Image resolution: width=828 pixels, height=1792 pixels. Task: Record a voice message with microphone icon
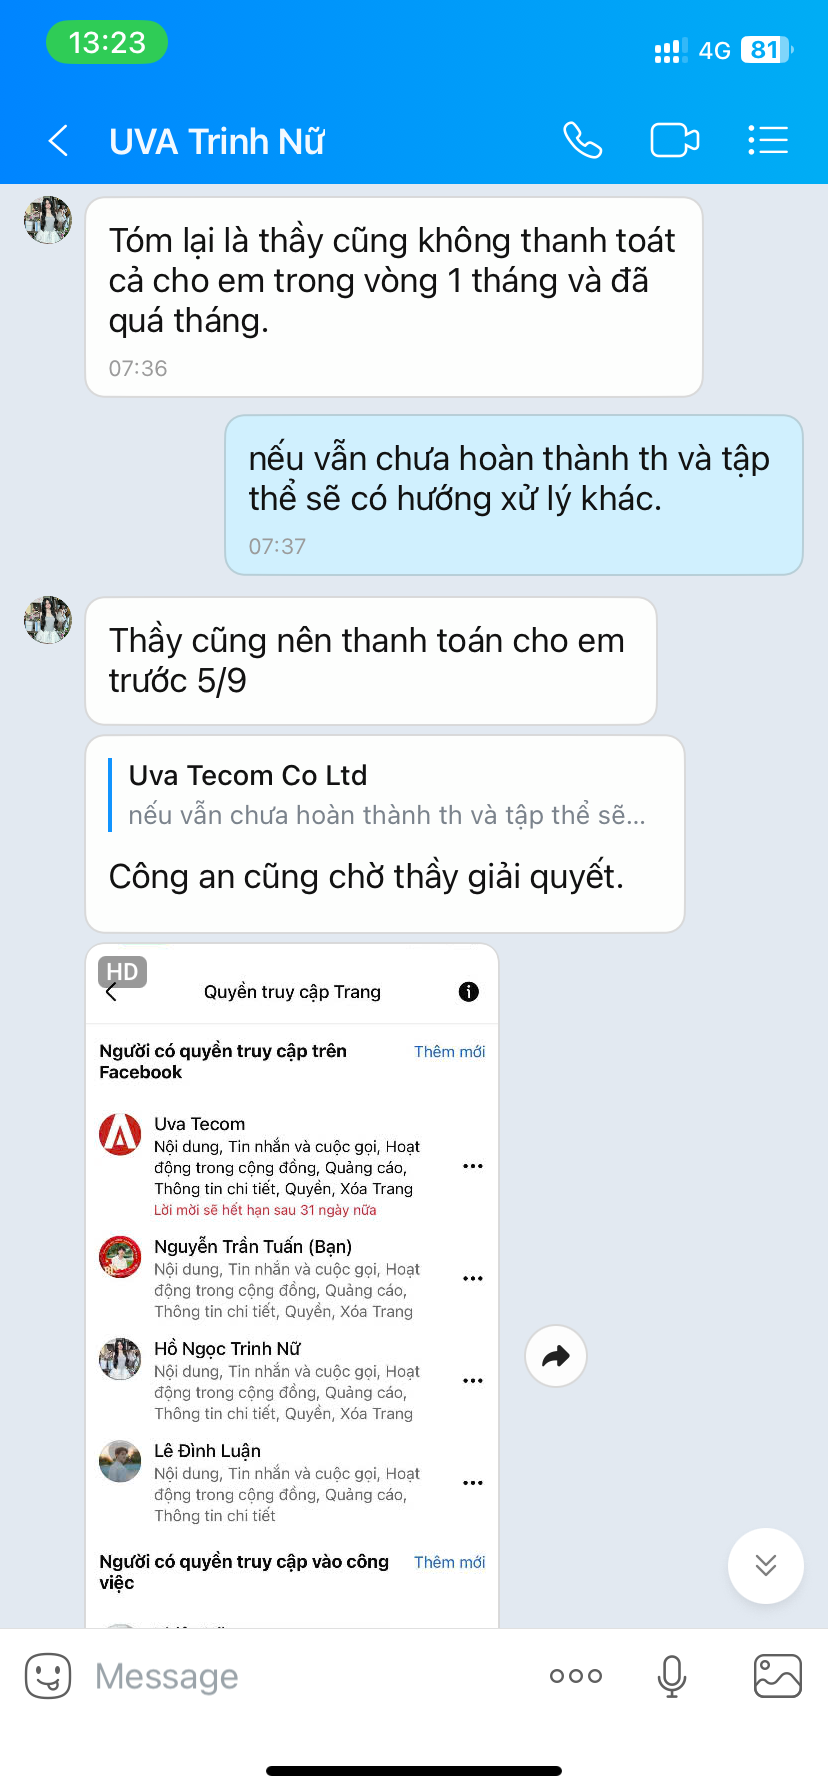pyautogui.click(x=672, y=1676)
